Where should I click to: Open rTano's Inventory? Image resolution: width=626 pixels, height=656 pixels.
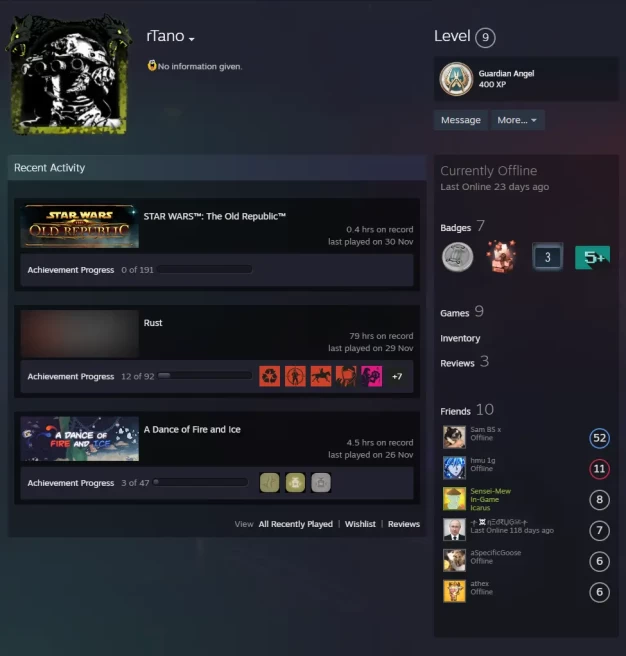point(460,338)
